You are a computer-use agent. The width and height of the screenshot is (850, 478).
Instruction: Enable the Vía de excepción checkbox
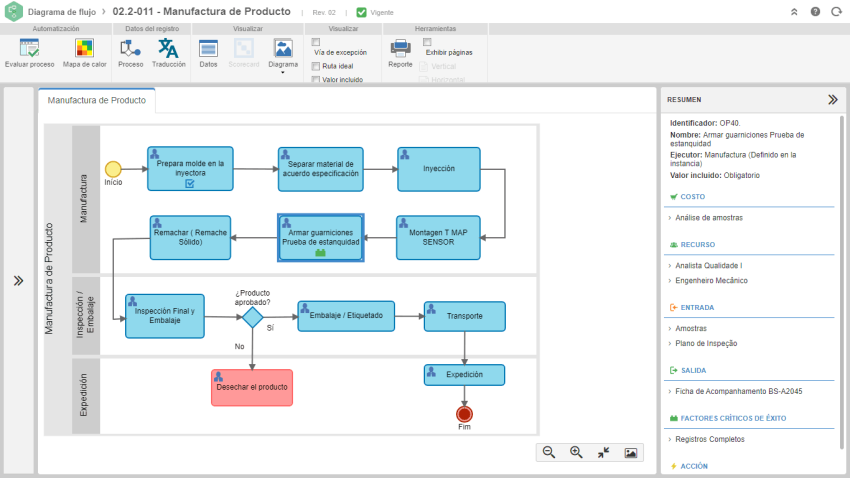(x=315, y=42)
